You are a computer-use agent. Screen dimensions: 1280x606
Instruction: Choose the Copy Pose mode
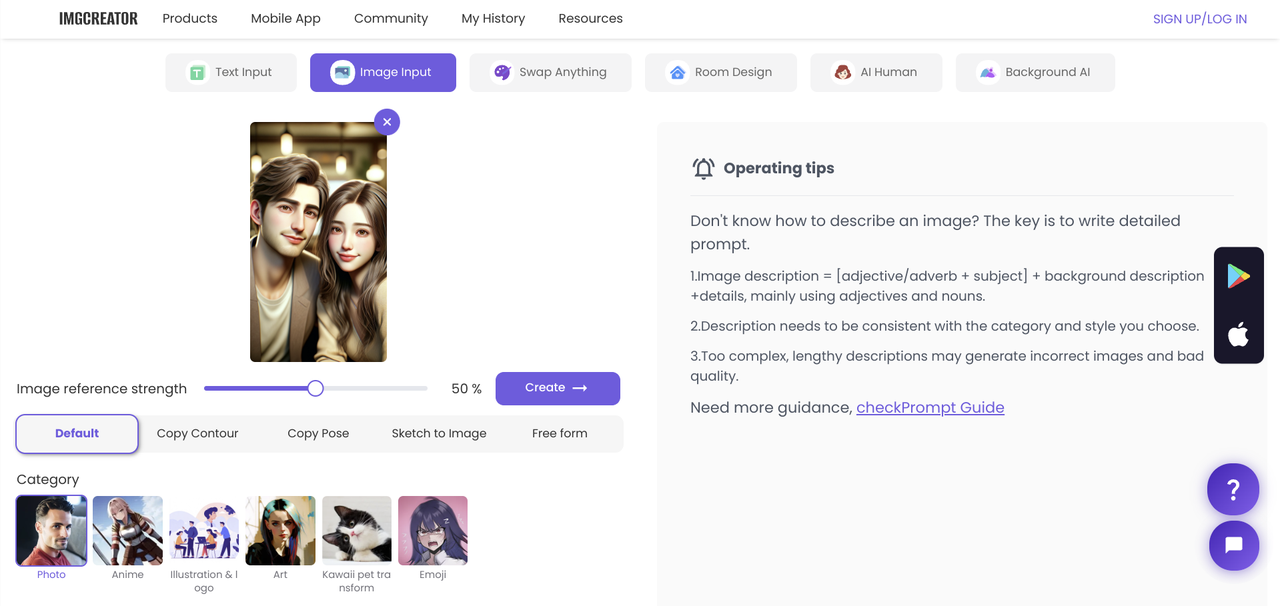[x=318, y=434]
